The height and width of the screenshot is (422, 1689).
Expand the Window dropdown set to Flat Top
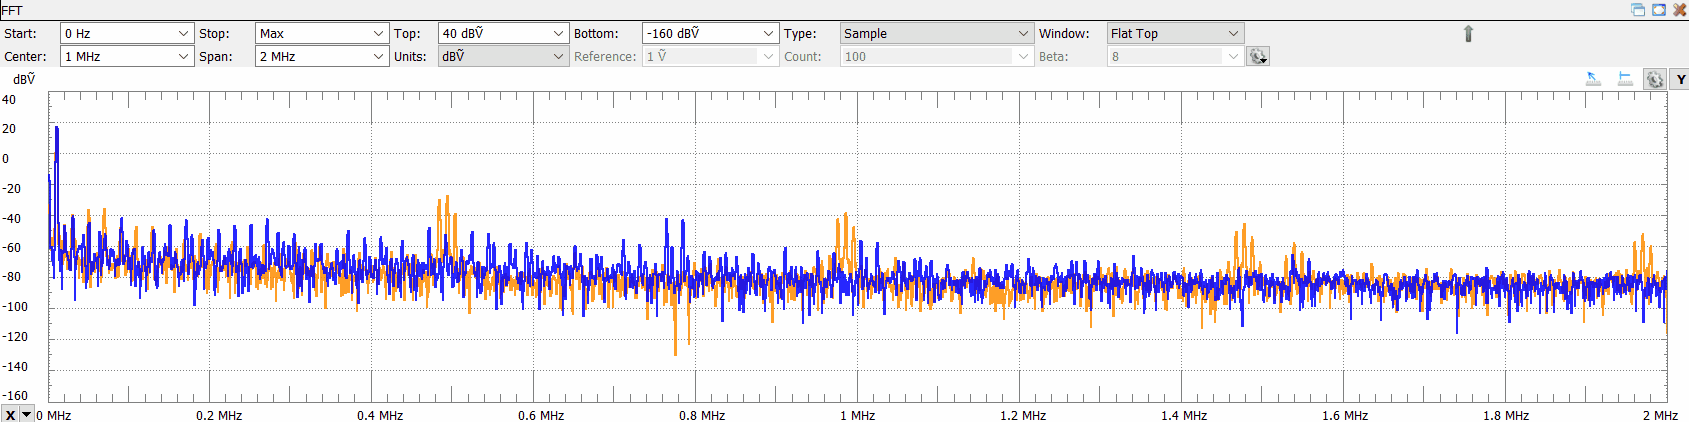pos(1233,34)
